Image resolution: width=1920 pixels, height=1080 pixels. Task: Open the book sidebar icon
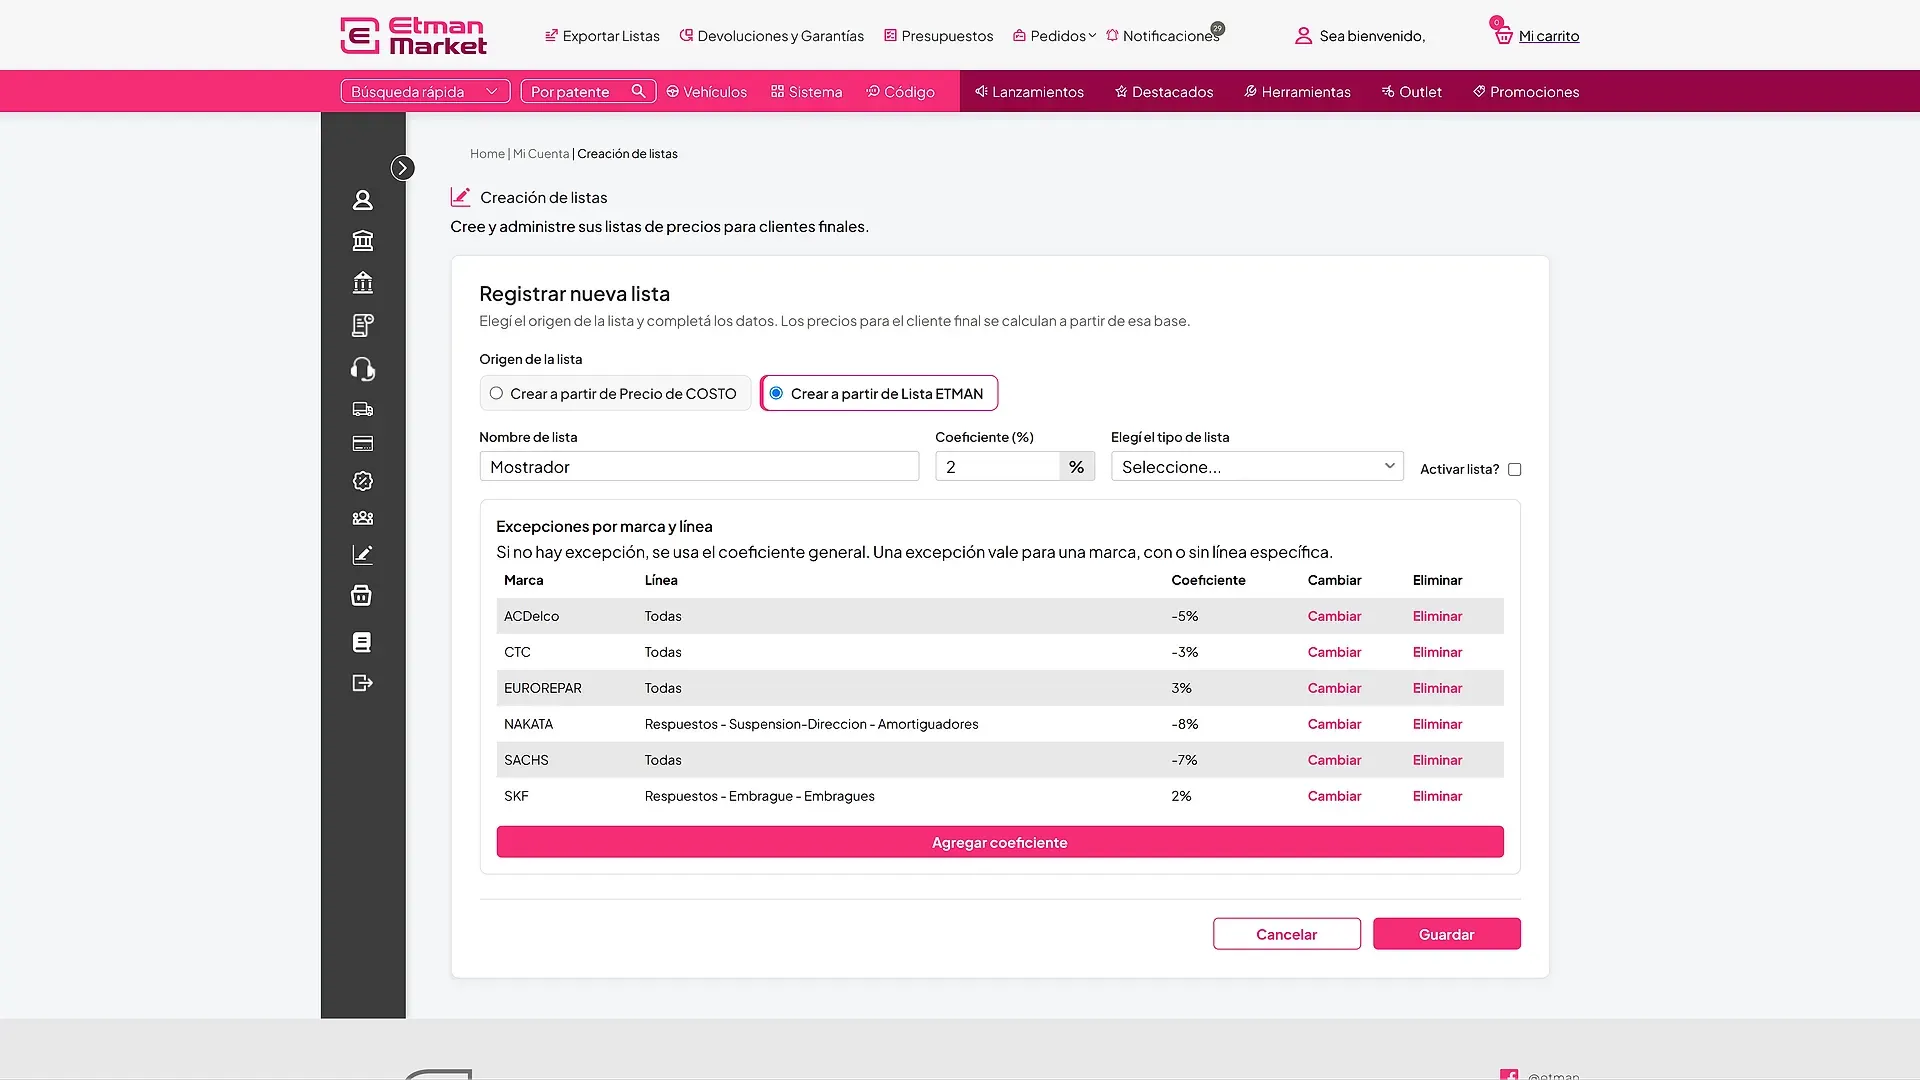(x=362, y=642)
